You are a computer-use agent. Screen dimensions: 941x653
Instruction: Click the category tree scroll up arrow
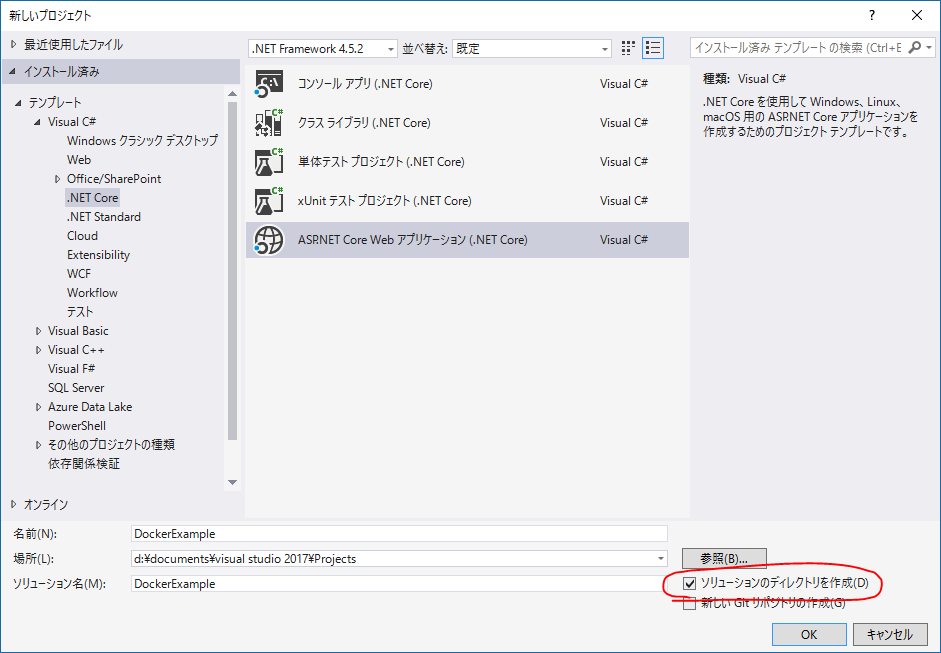click(232, 93)
